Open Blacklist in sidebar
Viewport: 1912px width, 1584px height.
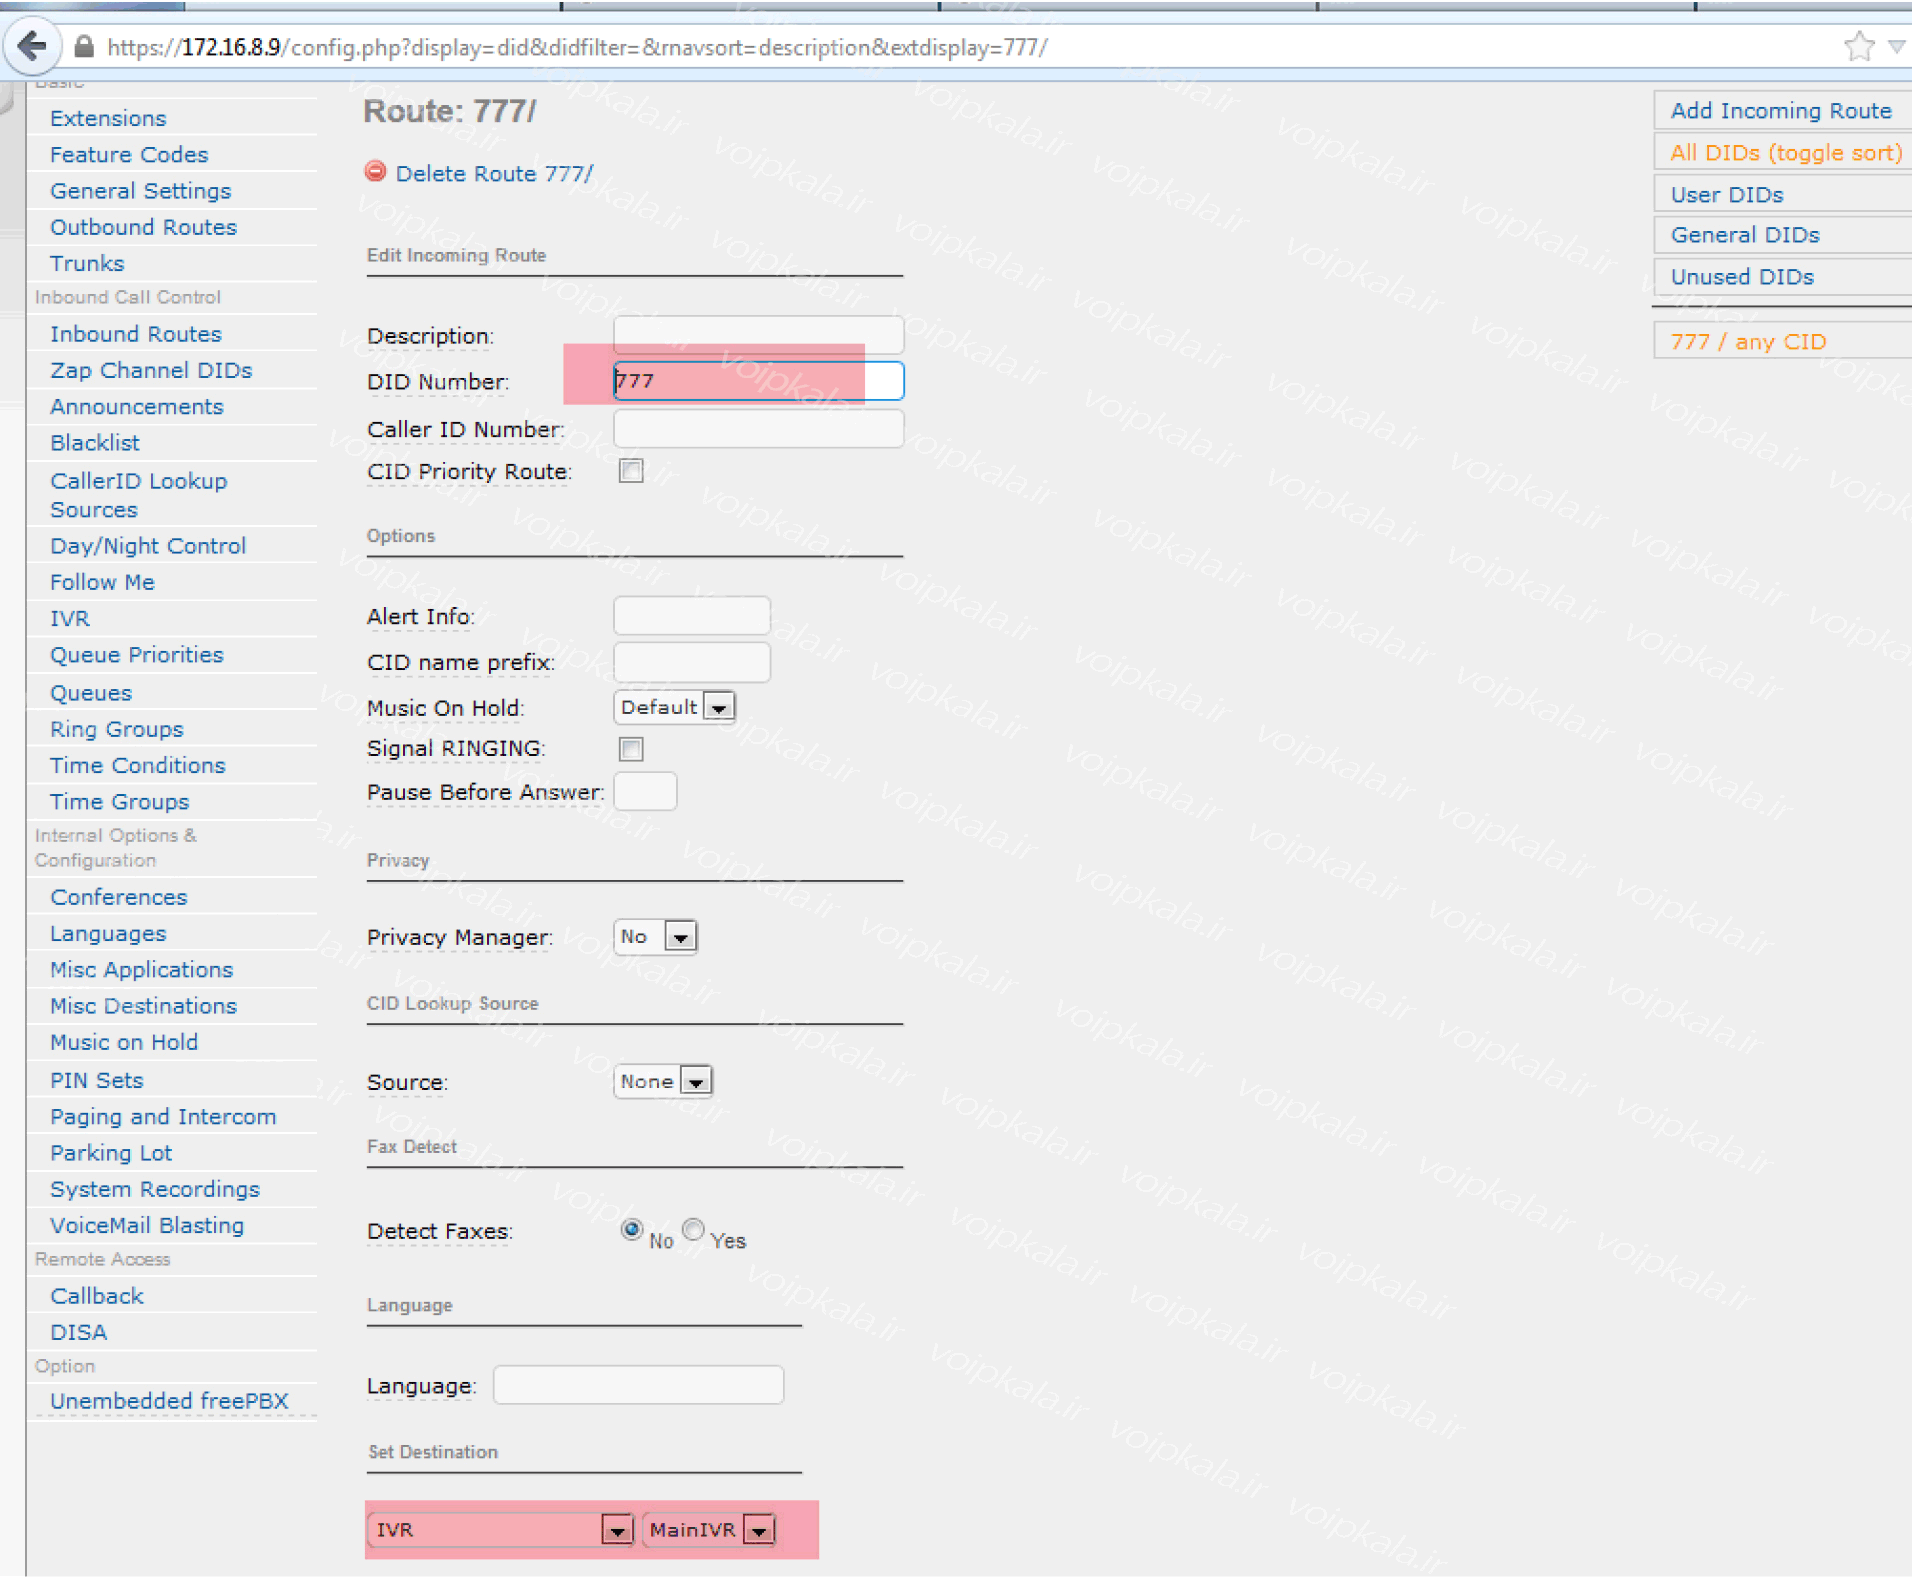click(95, 443)
